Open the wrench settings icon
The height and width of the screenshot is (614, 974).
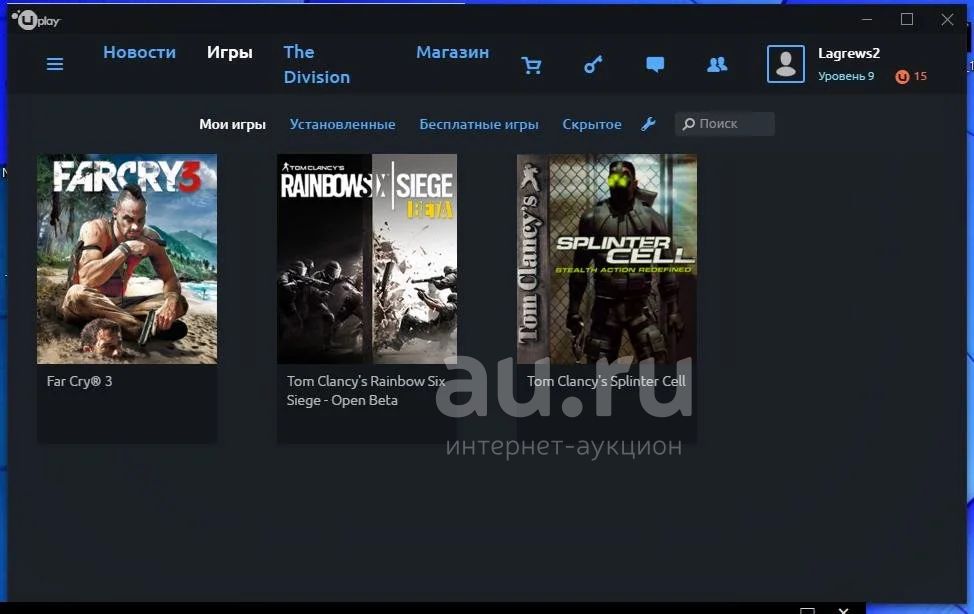[648, 124]
